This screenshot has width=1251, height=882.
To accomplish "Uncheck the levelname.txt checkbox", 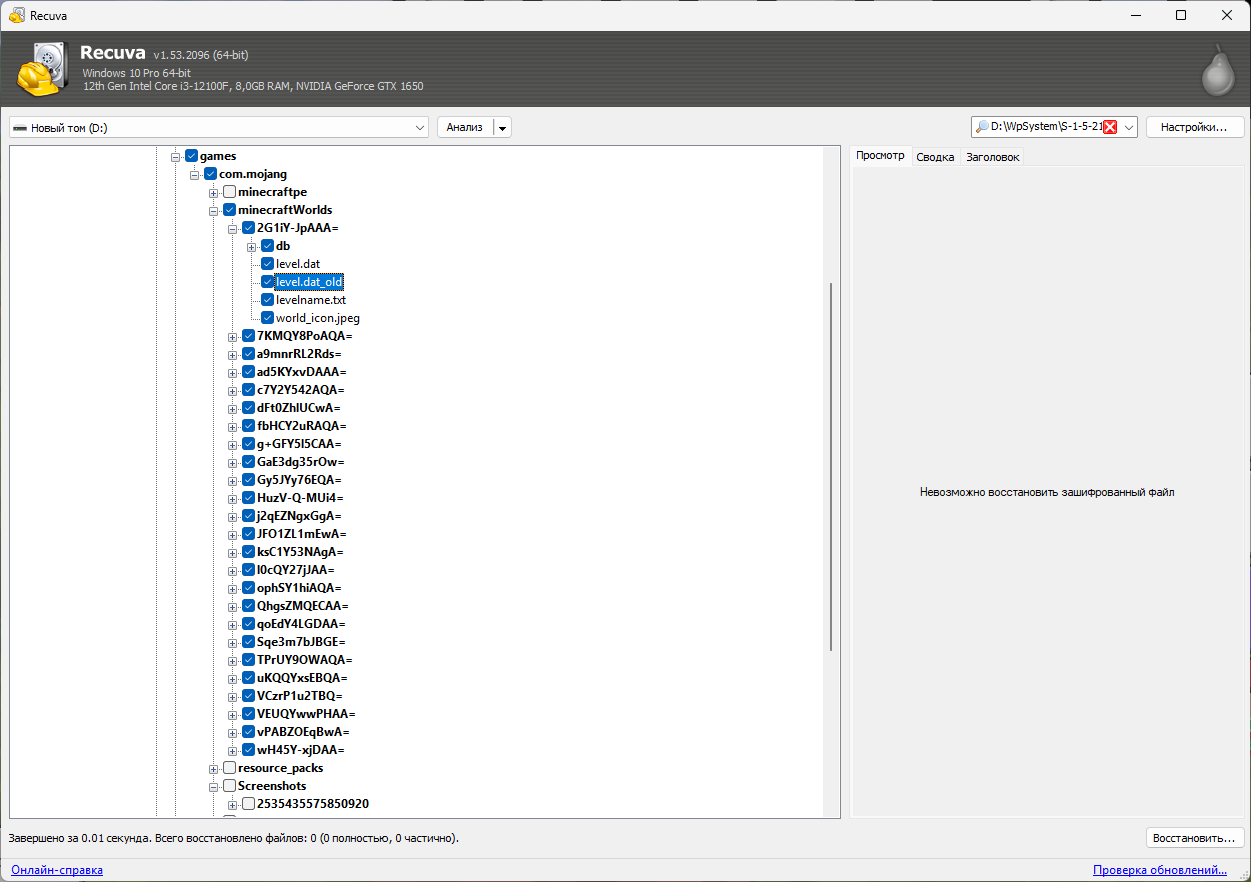I will coord(268,300).
